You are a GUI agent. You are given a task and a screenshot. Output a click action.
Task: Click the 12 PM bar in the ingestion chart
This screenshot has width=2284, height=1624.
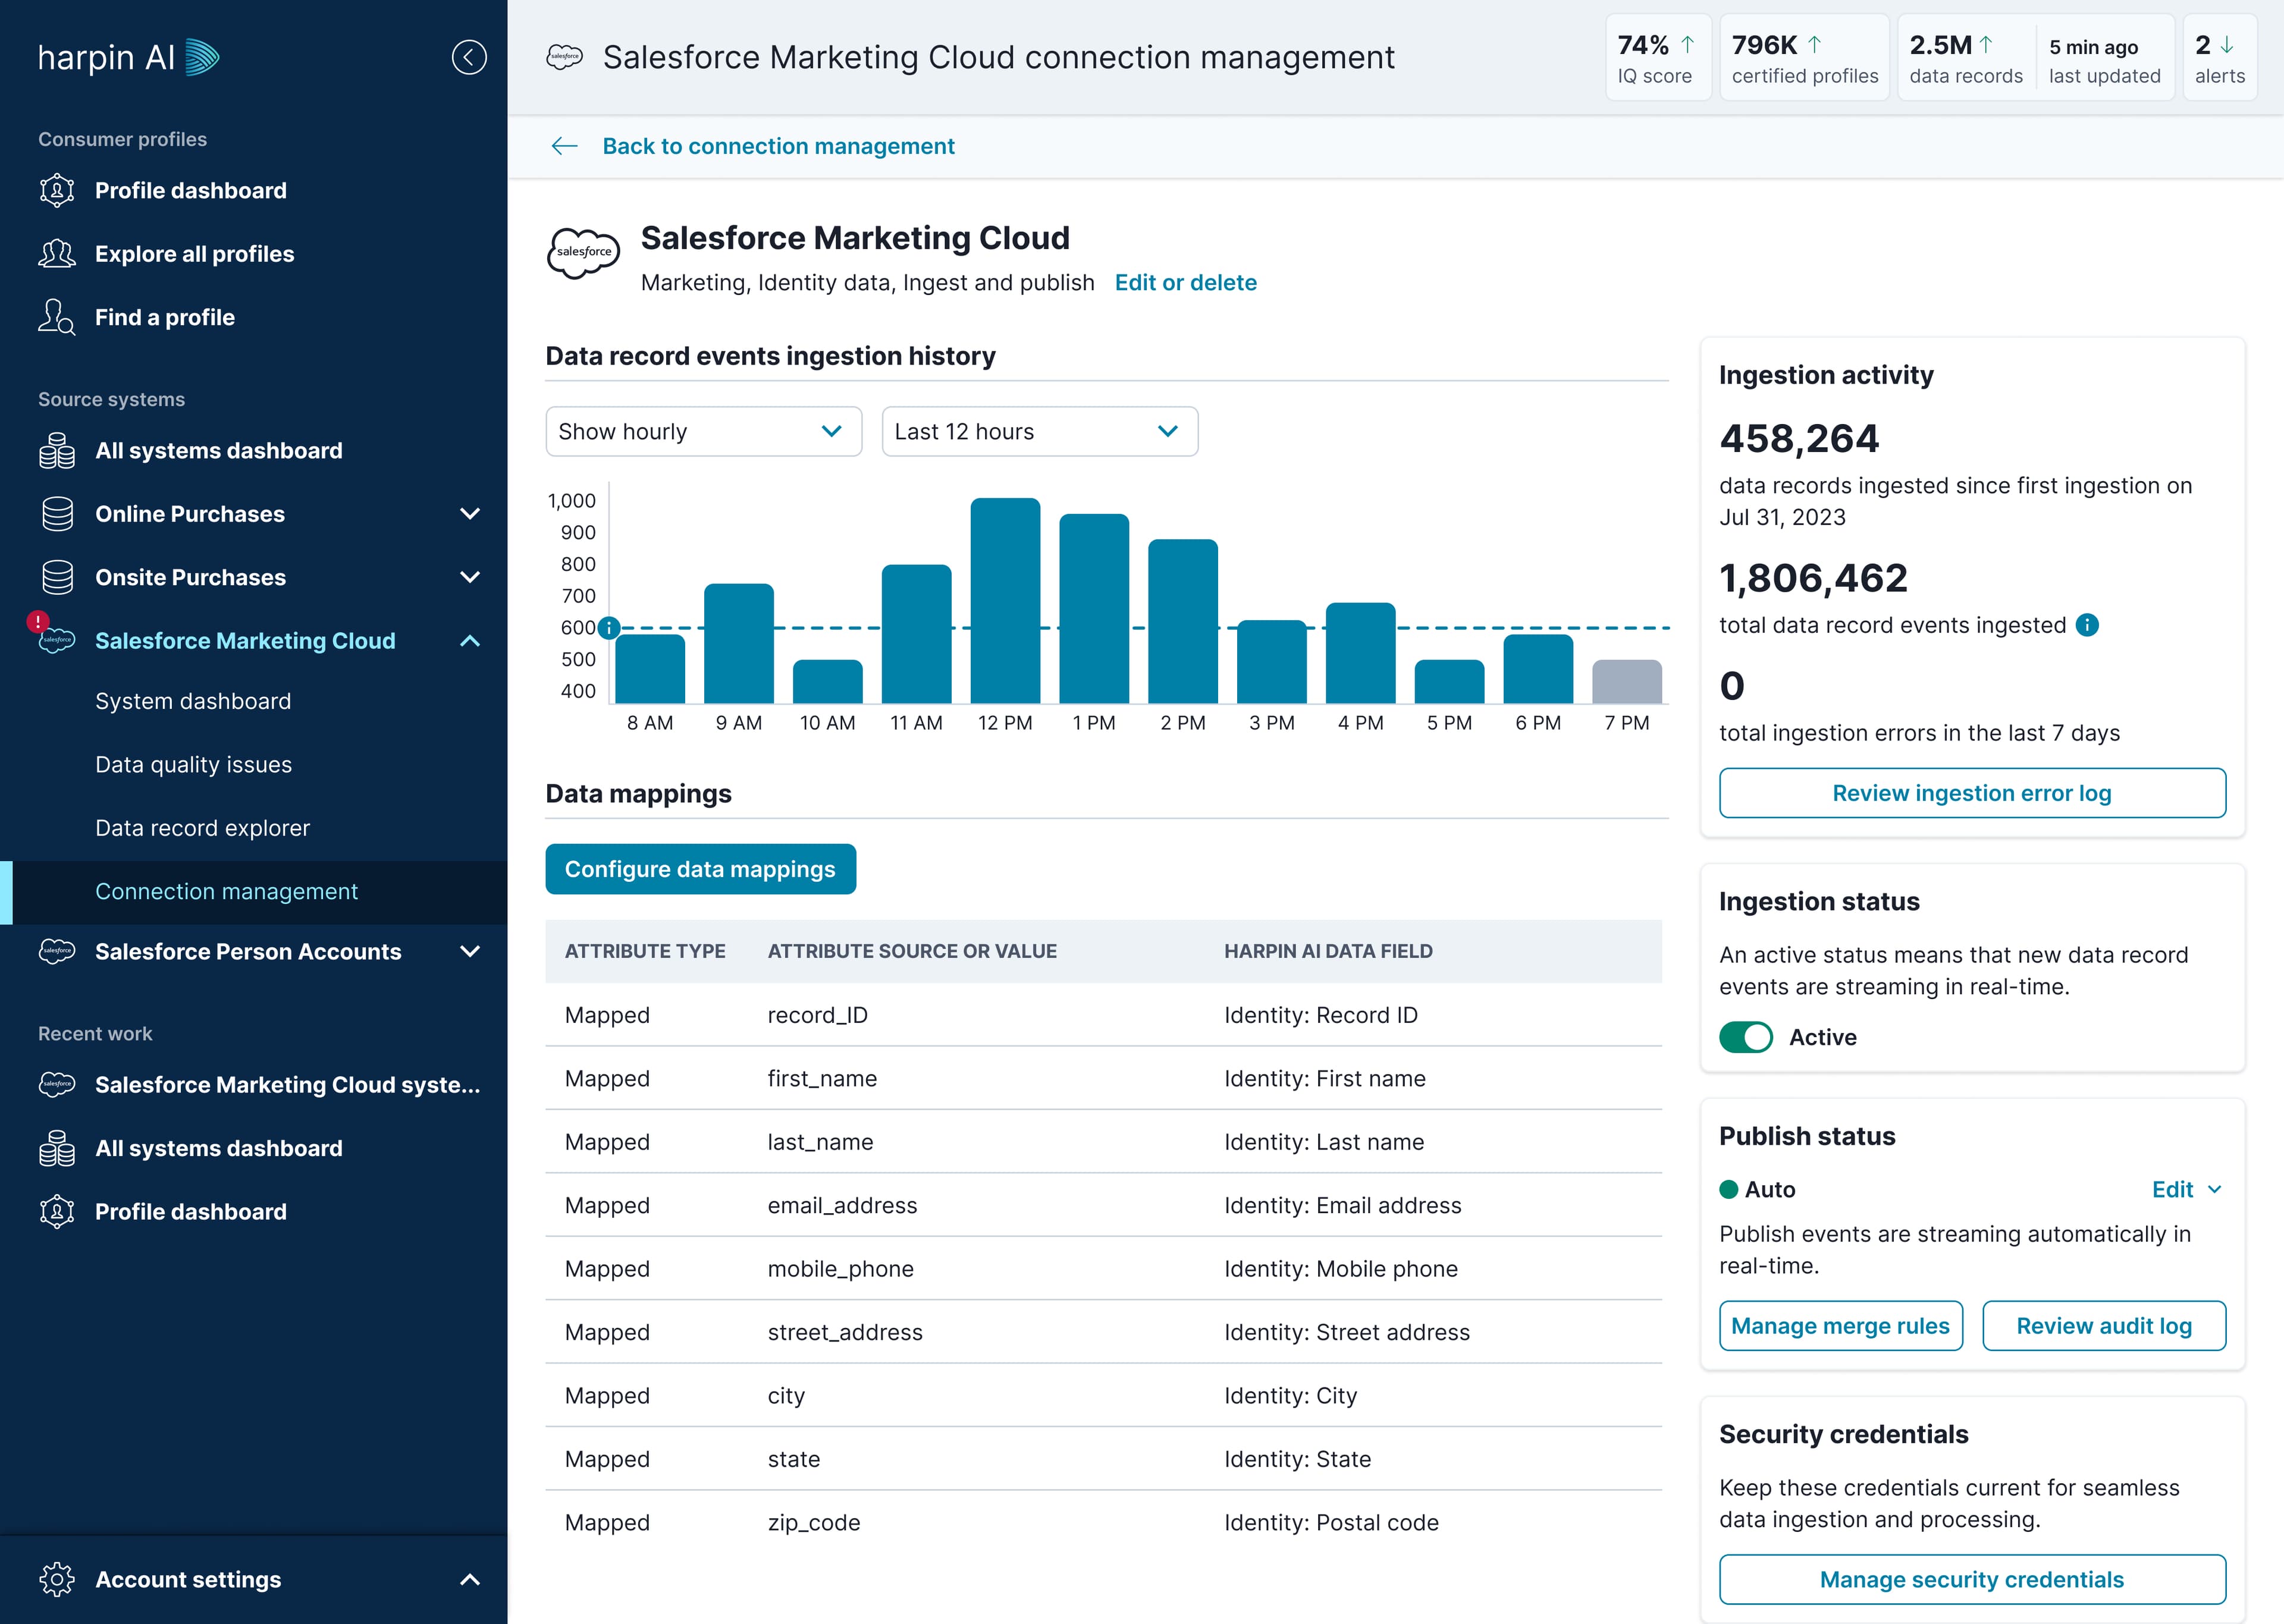[1005, 600]
